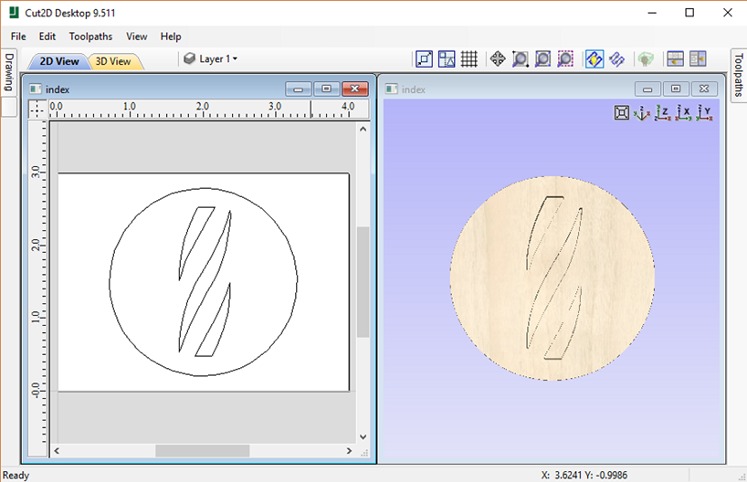
Task: Click the isometric view axes icon
Action: click(x=642, y=113)
